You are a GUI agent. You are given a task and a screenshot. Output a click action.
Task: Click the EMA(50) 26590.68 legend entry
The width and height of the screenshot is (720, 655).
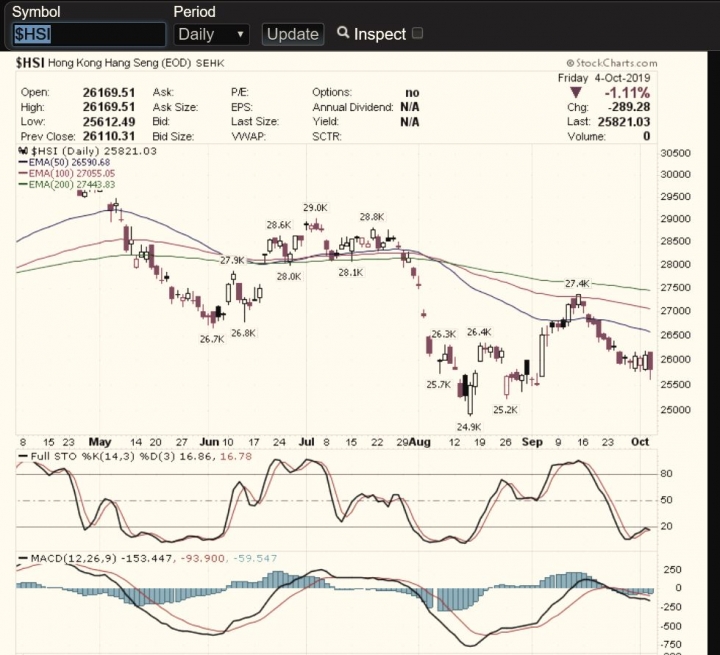(x=64, y=162)
